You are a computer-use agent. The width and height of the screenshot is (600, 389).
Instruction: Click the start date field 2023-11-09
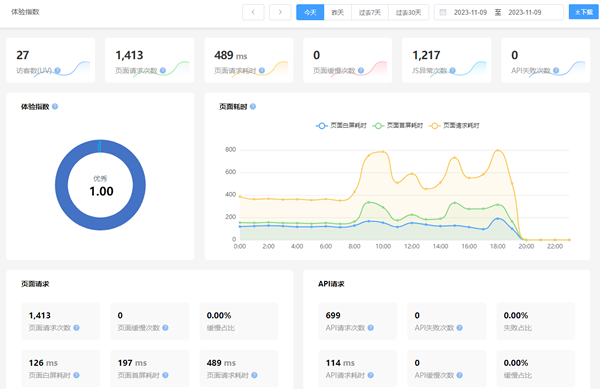[470, 12]
